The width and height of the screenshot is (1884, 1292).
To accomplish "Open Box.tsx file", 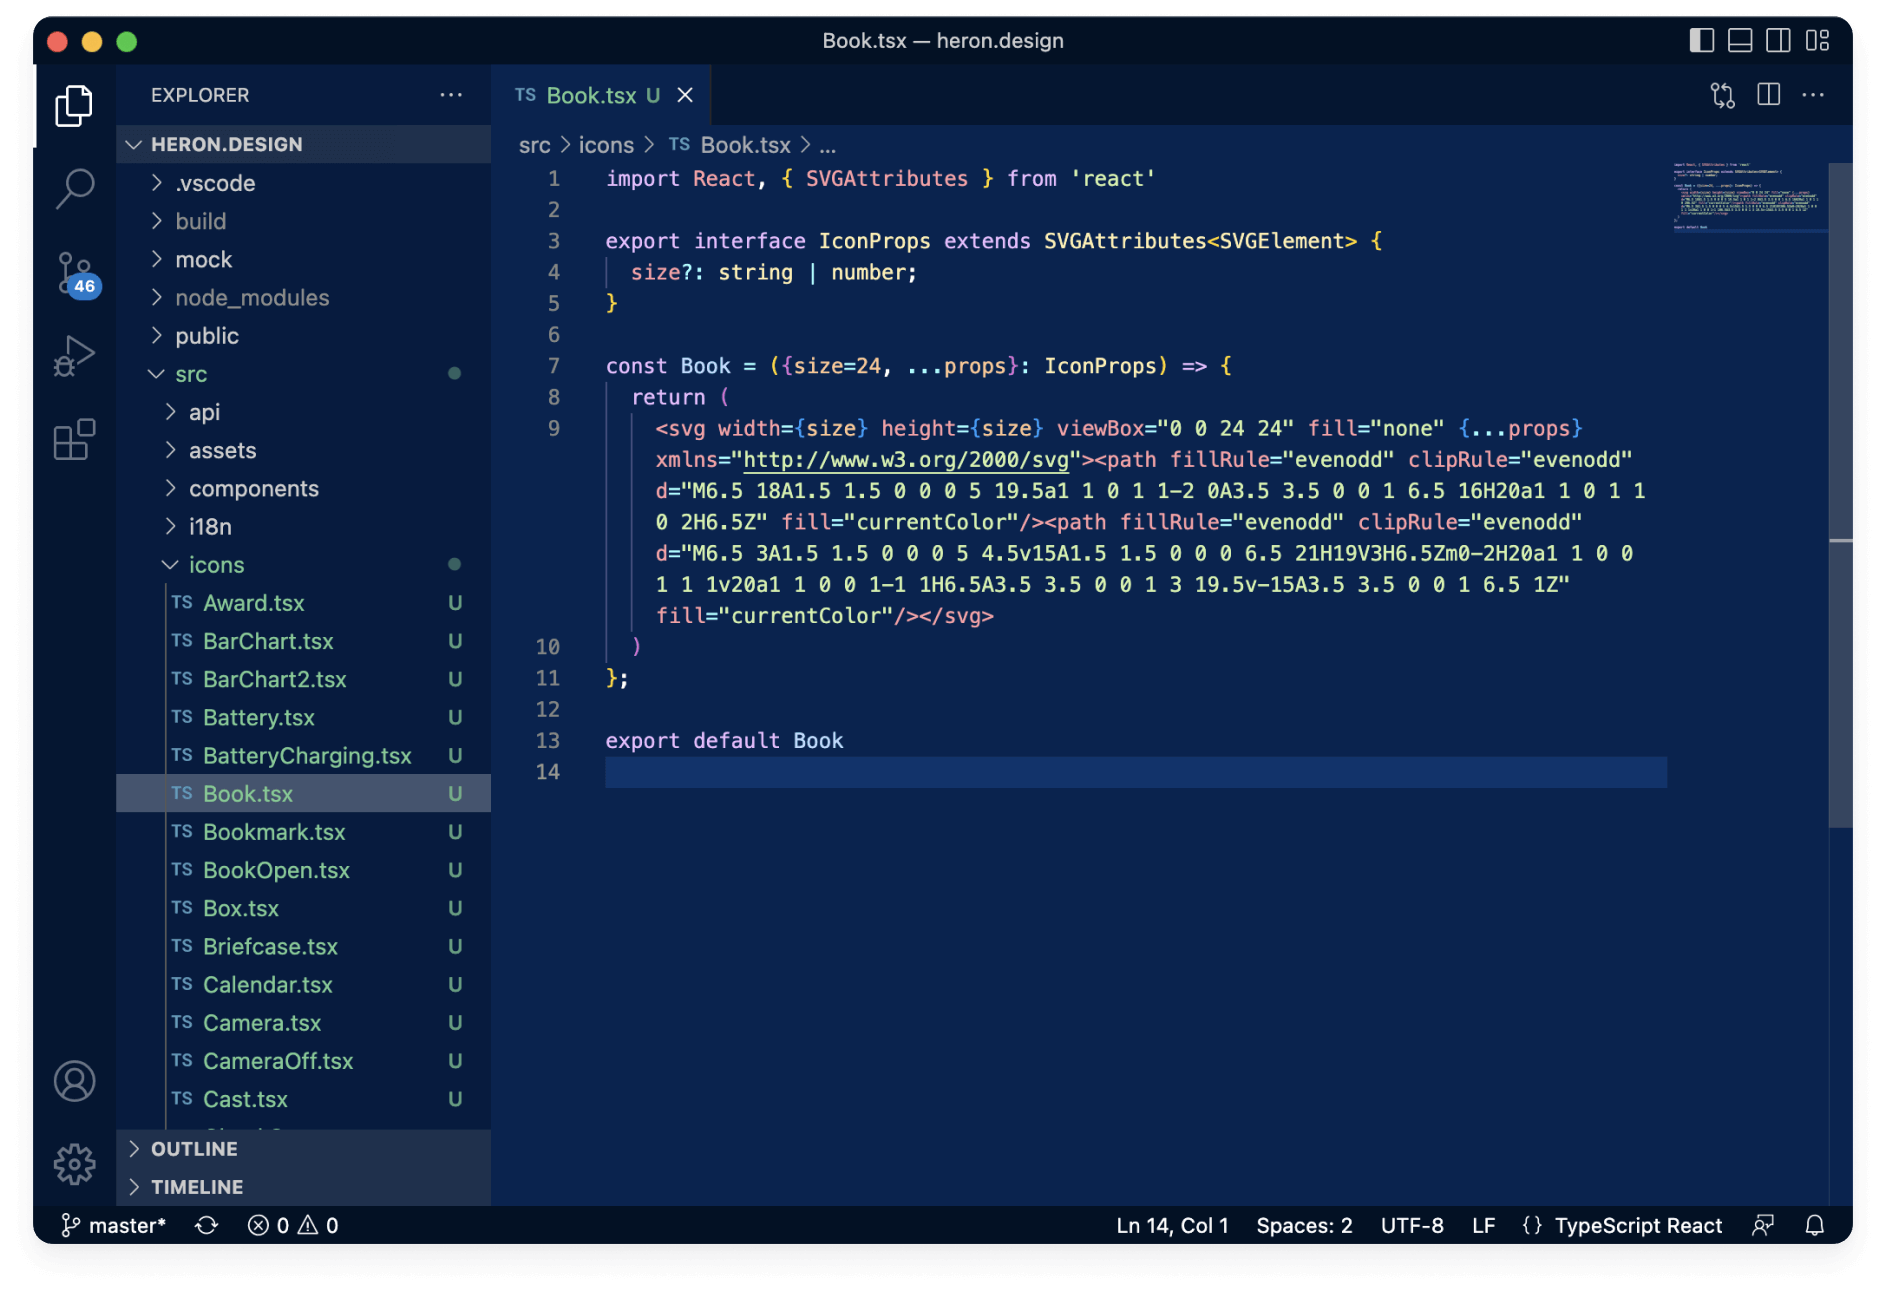I will tap(304, 908).
